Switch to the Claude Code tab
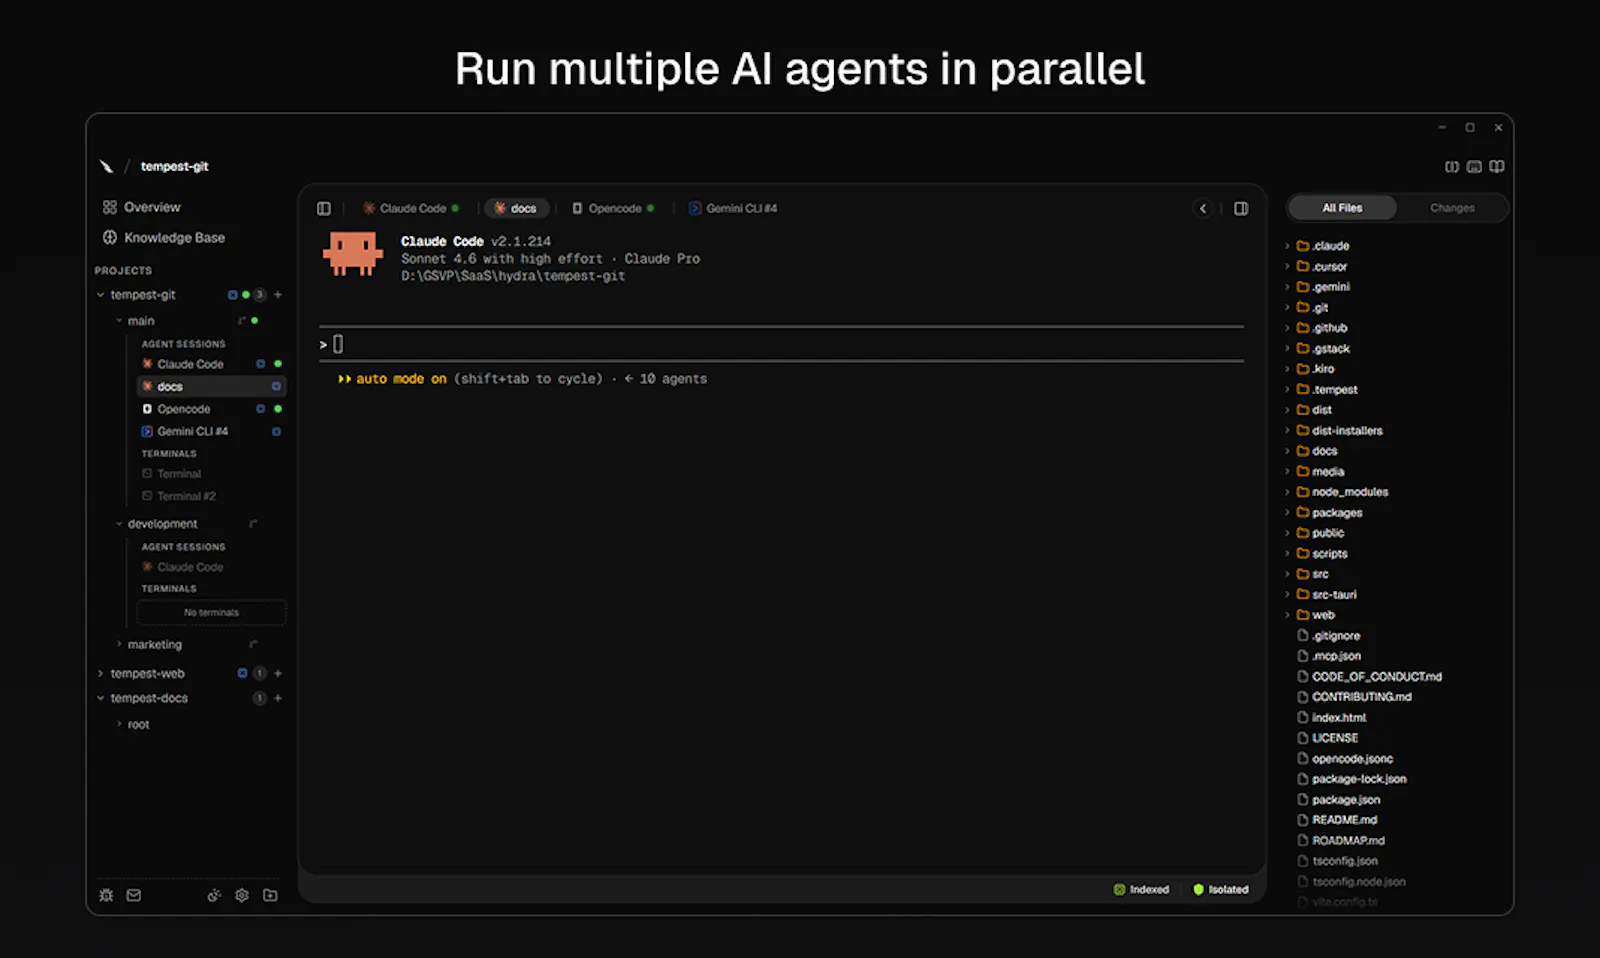Screen dimensions: 1600x958 [x=411, y=208]
